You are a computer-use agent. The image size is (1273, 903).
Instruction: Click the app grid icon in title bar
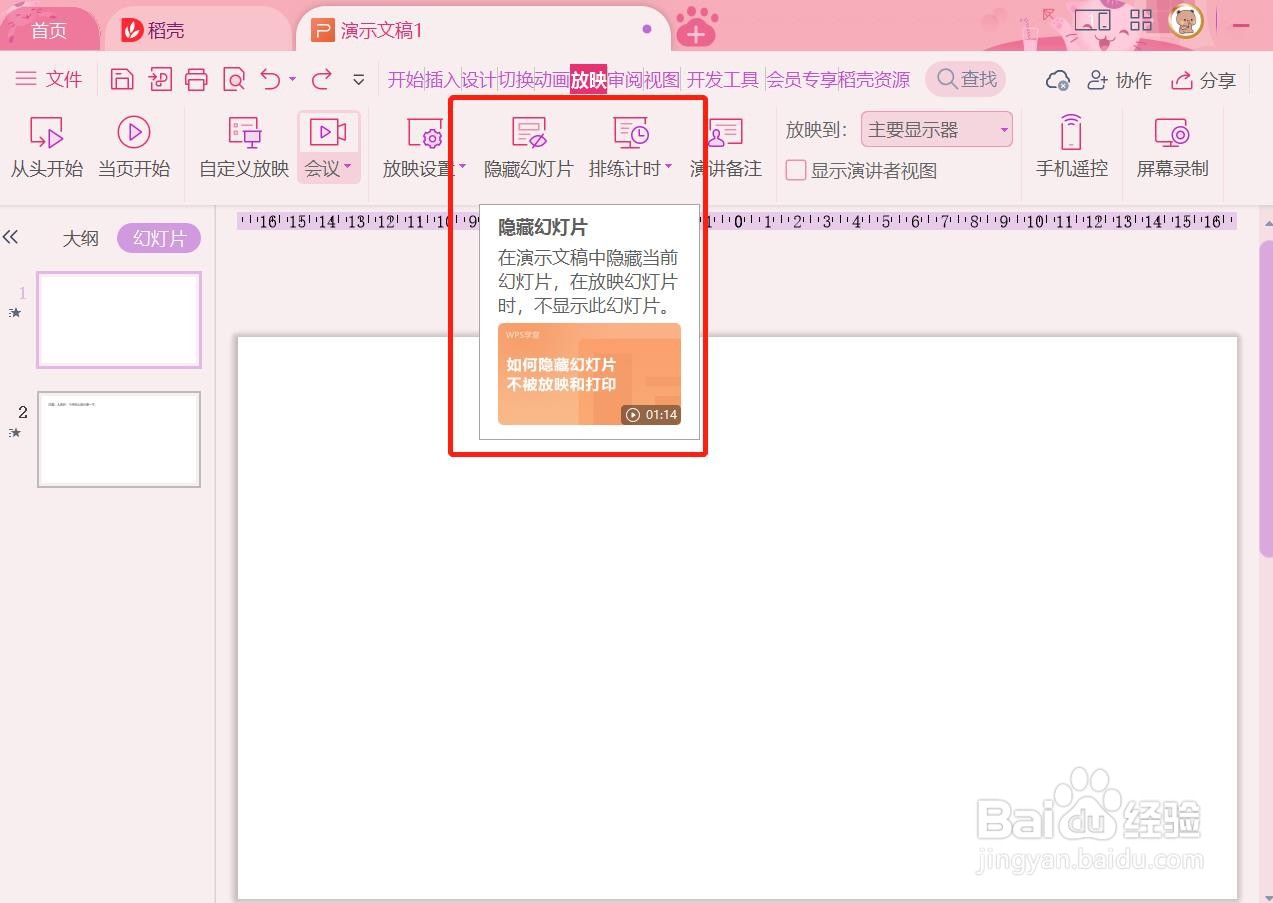click(x=1141, y=20)
